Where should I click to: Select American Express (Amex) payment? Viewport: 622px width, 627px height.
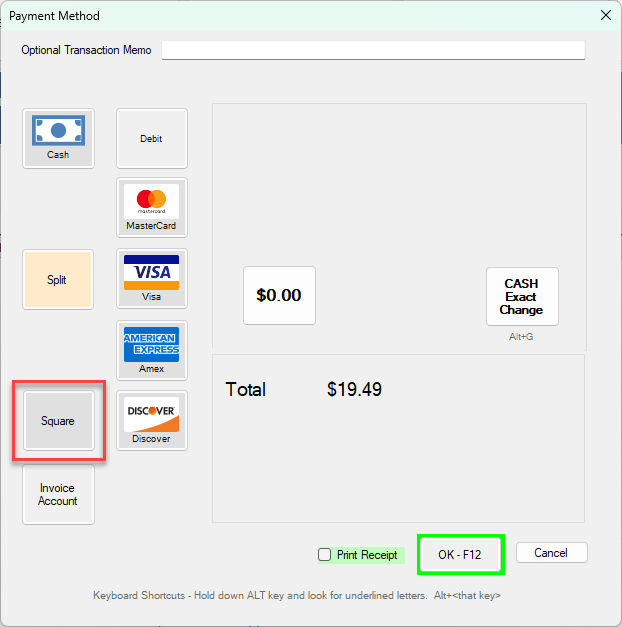(x=152, y=350)
